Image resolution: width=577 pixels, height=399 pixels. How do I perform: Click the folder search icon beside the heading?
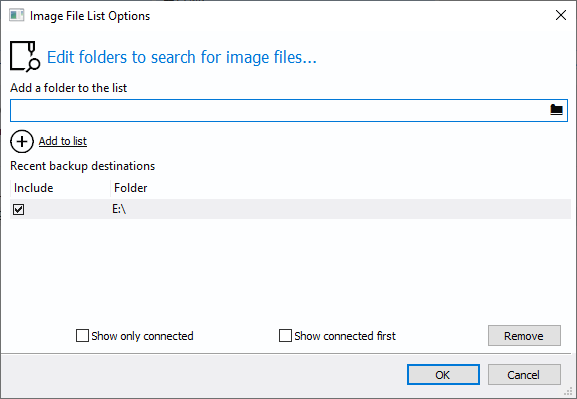tap(25, 56)
